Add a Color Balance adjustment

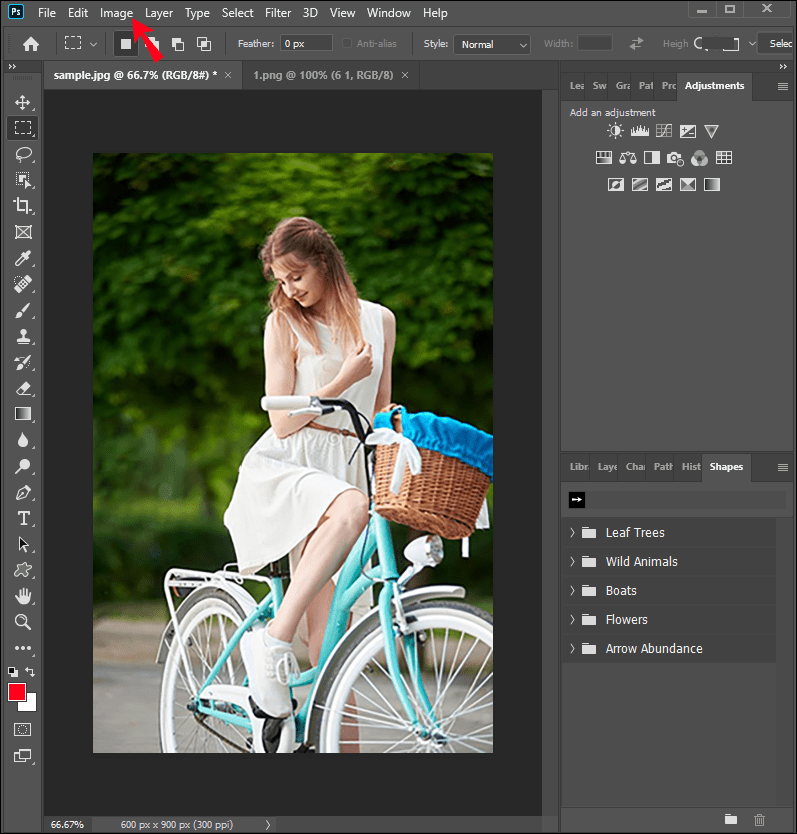tap(628, 158)
